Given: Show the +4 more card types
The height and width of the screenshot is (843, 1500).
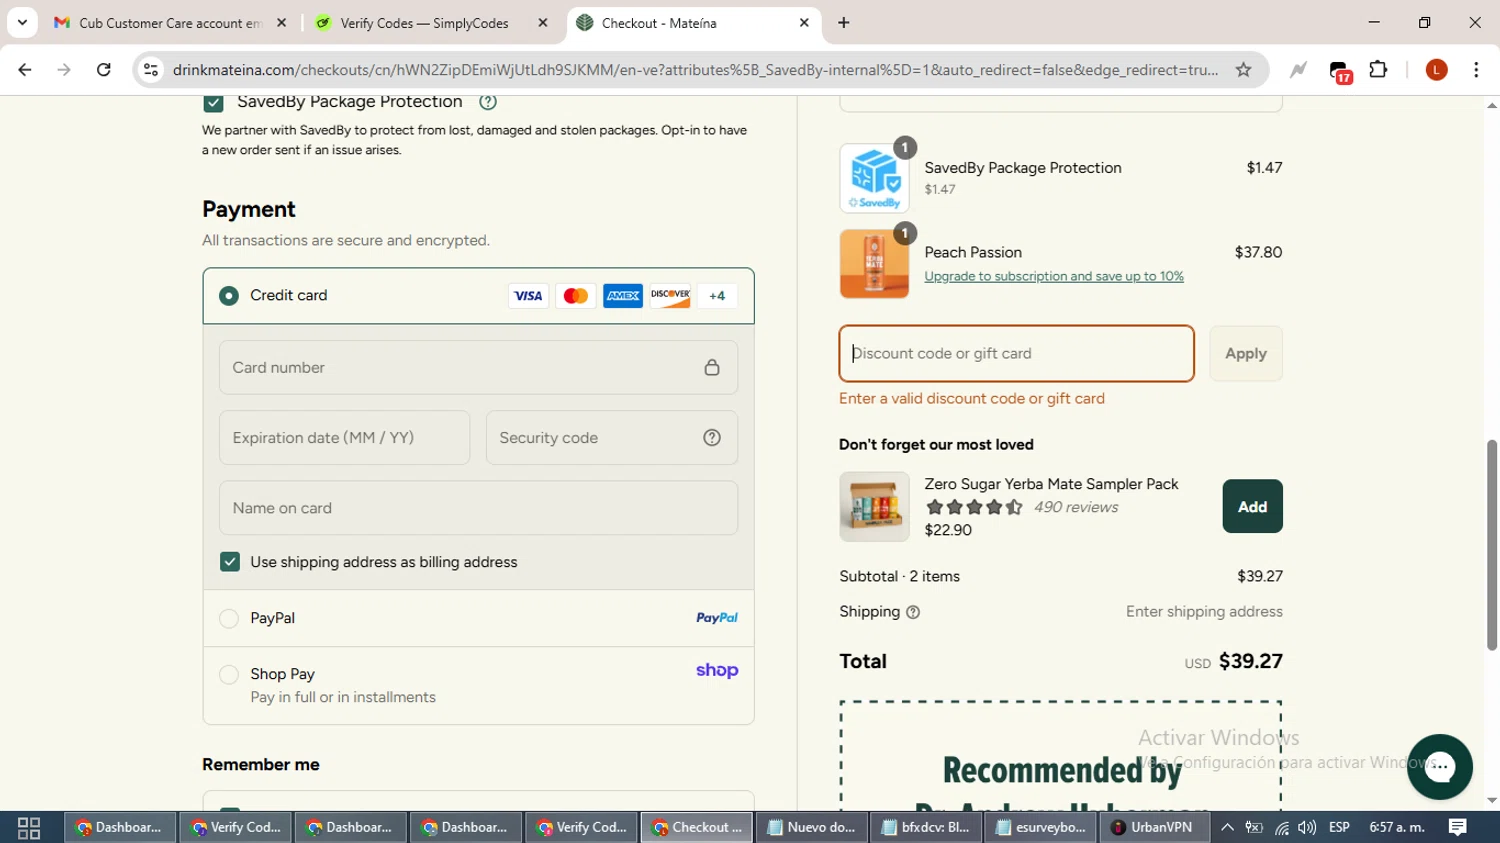Looking at the screenshot, I should coord(717,296).
